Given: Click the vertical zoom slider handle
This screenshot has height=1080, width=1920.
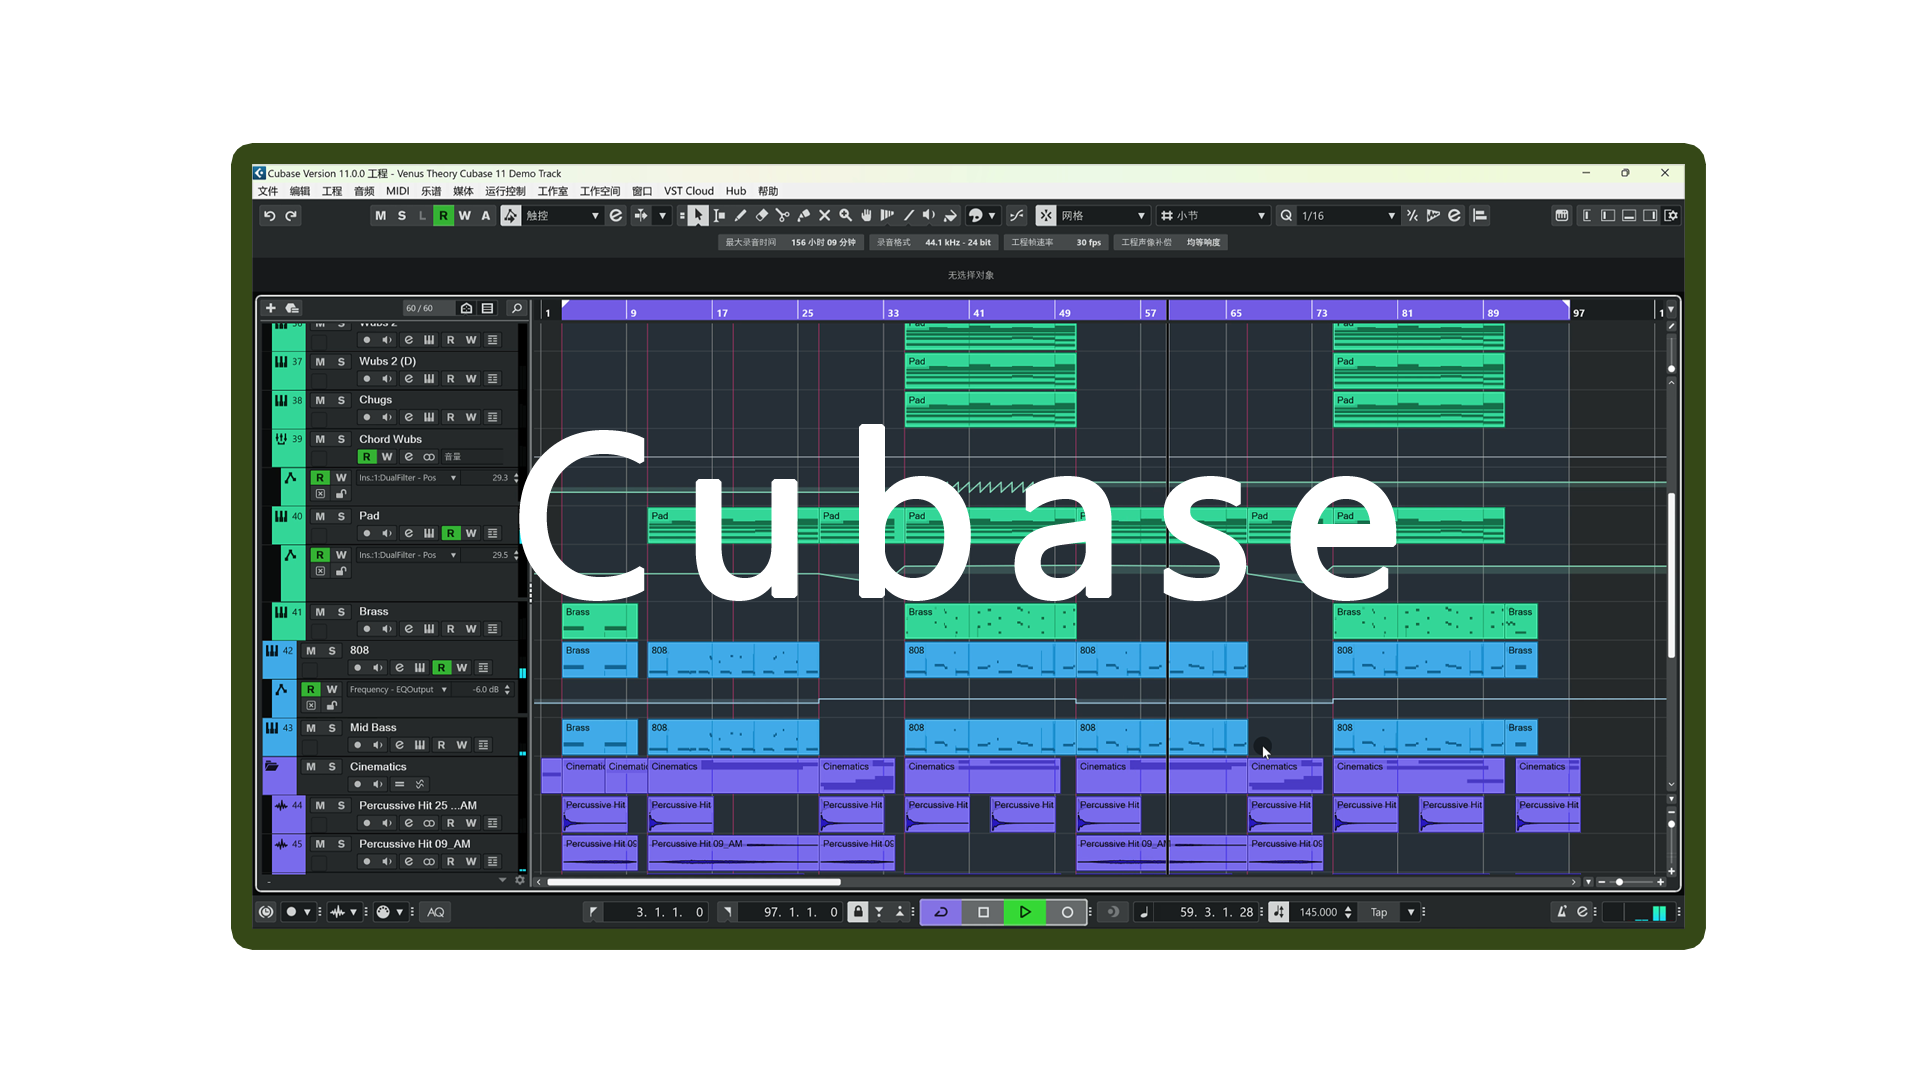Looking at the screenshot, I should (1671, 824).
